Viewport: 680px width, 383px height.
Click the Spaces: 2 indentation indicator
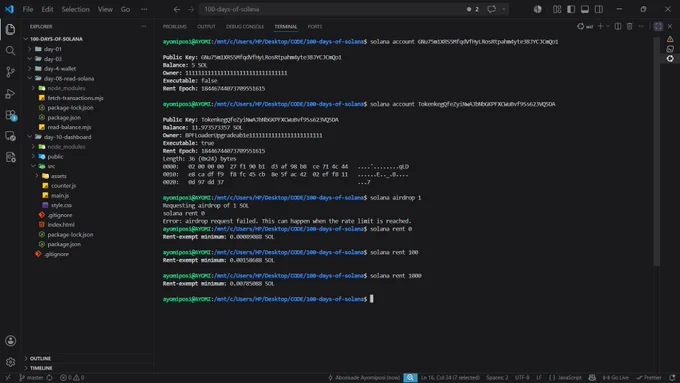497,378
